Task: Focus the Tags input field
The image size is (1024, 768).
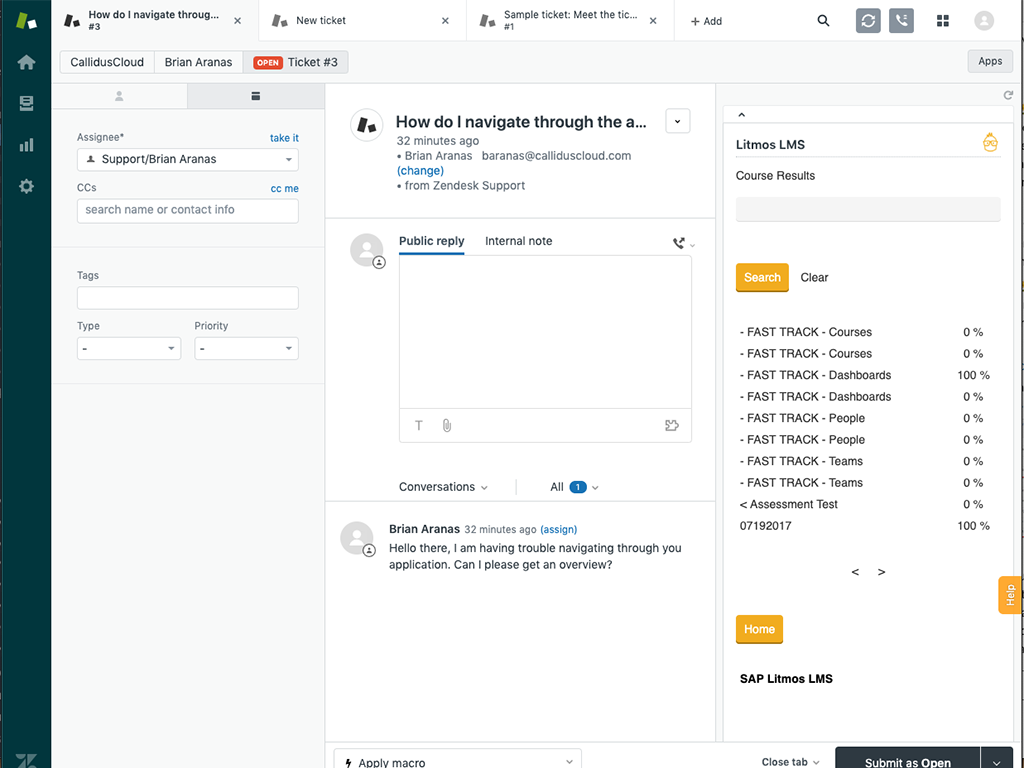Action: pyautogui.click(x=188, y=298)
